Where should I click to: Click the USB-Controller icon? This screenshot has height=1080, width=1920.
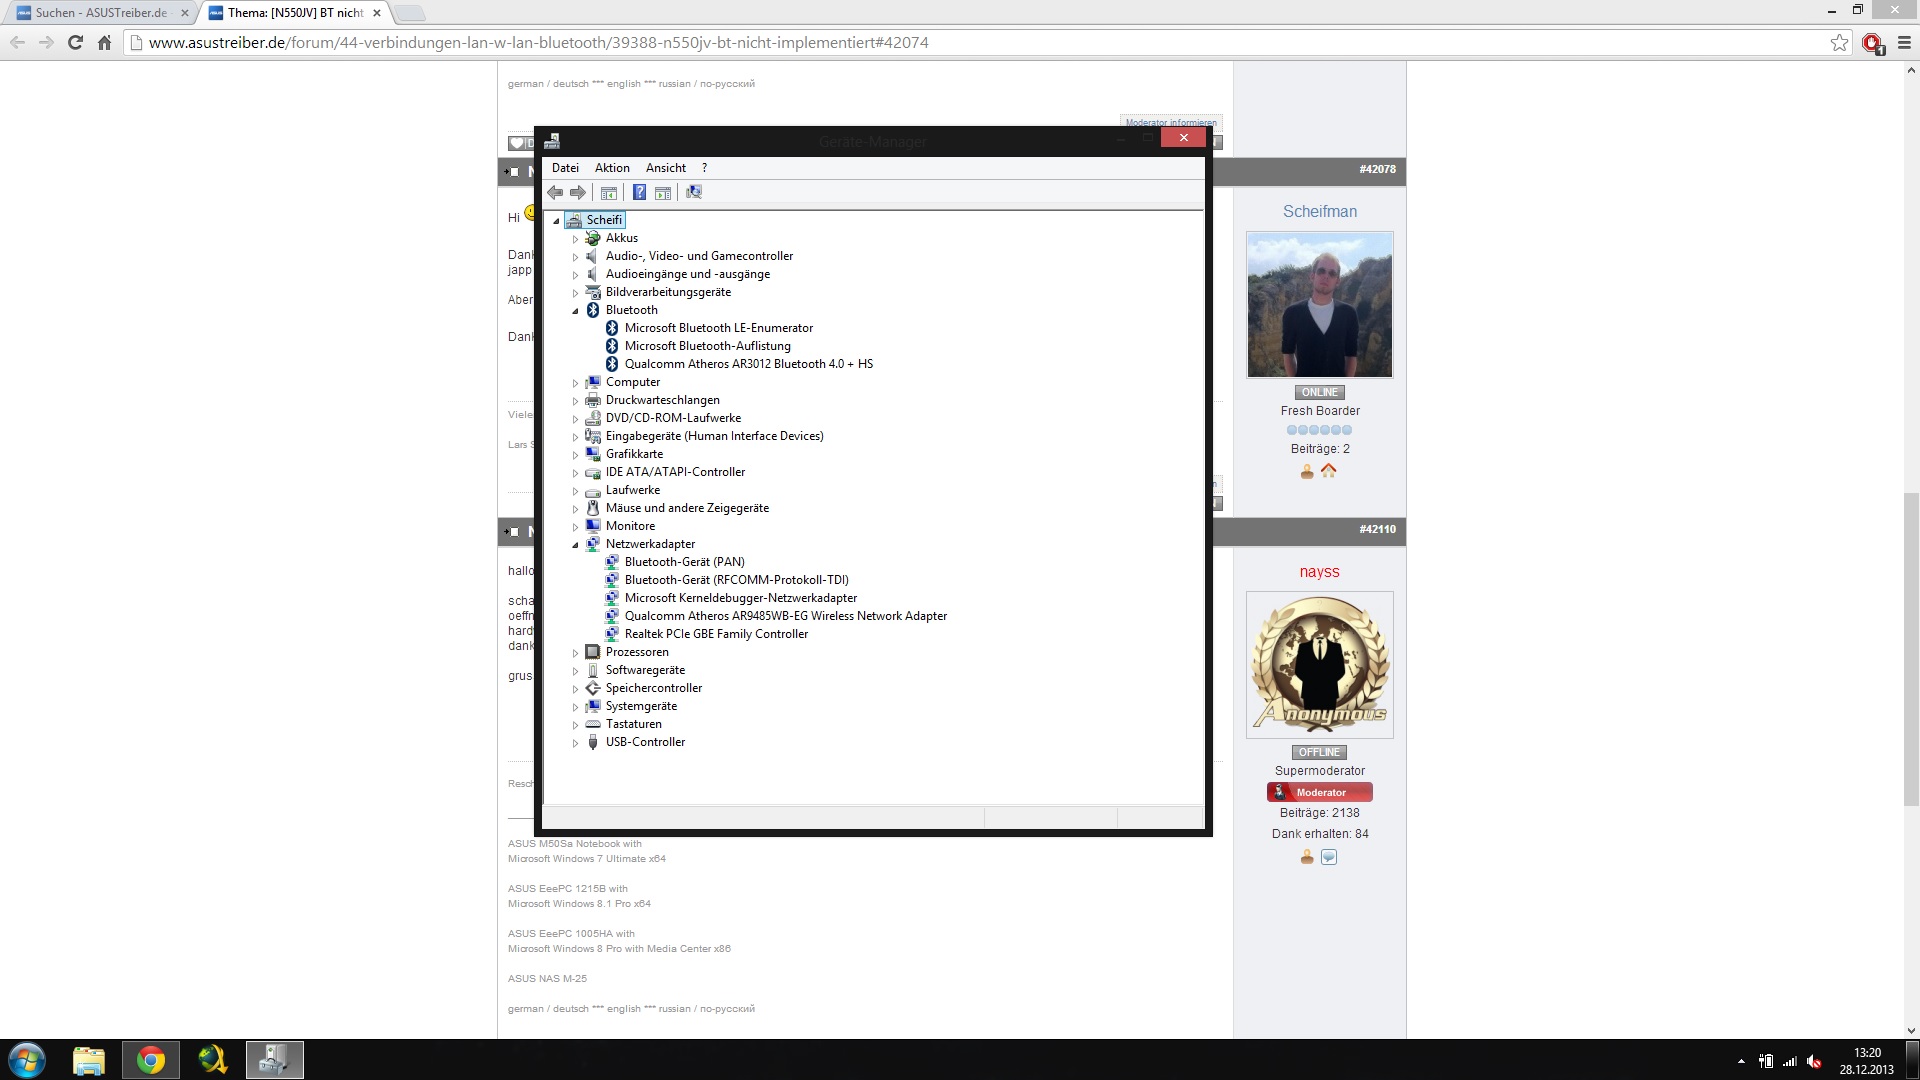coord(593,742)
